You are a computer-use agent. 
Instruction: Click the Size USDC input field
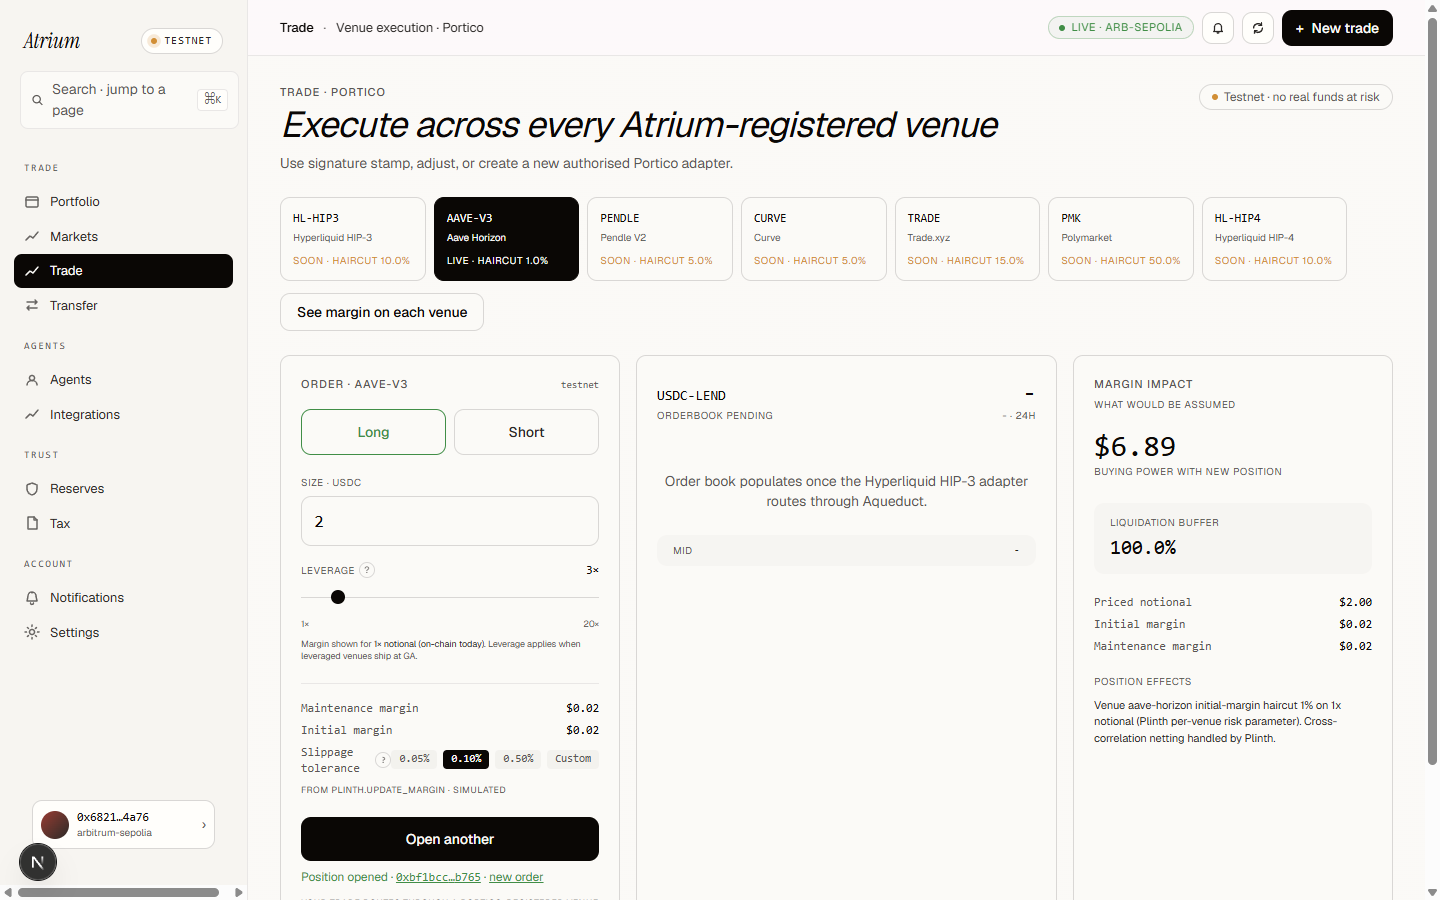(450, 521)
